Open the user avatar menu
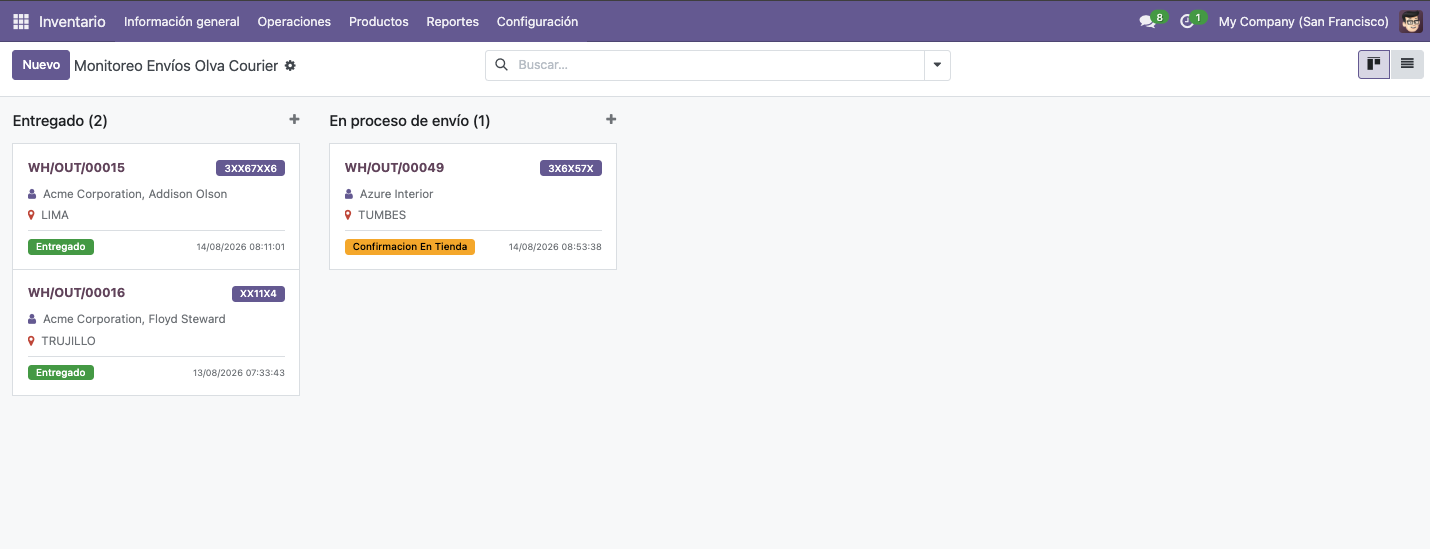Image resolution: width=1430 pixels, height=549 pixels. coord(1411,21)
